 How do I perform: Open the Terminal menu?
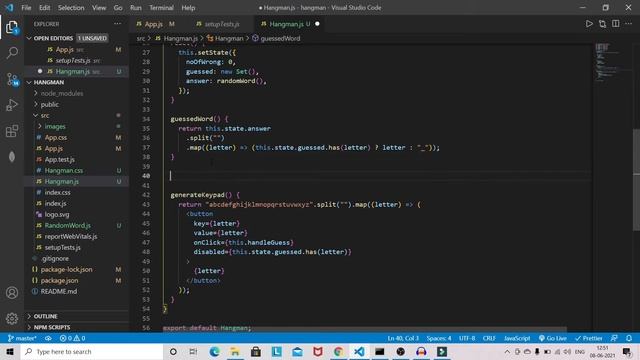coord(161,8)
